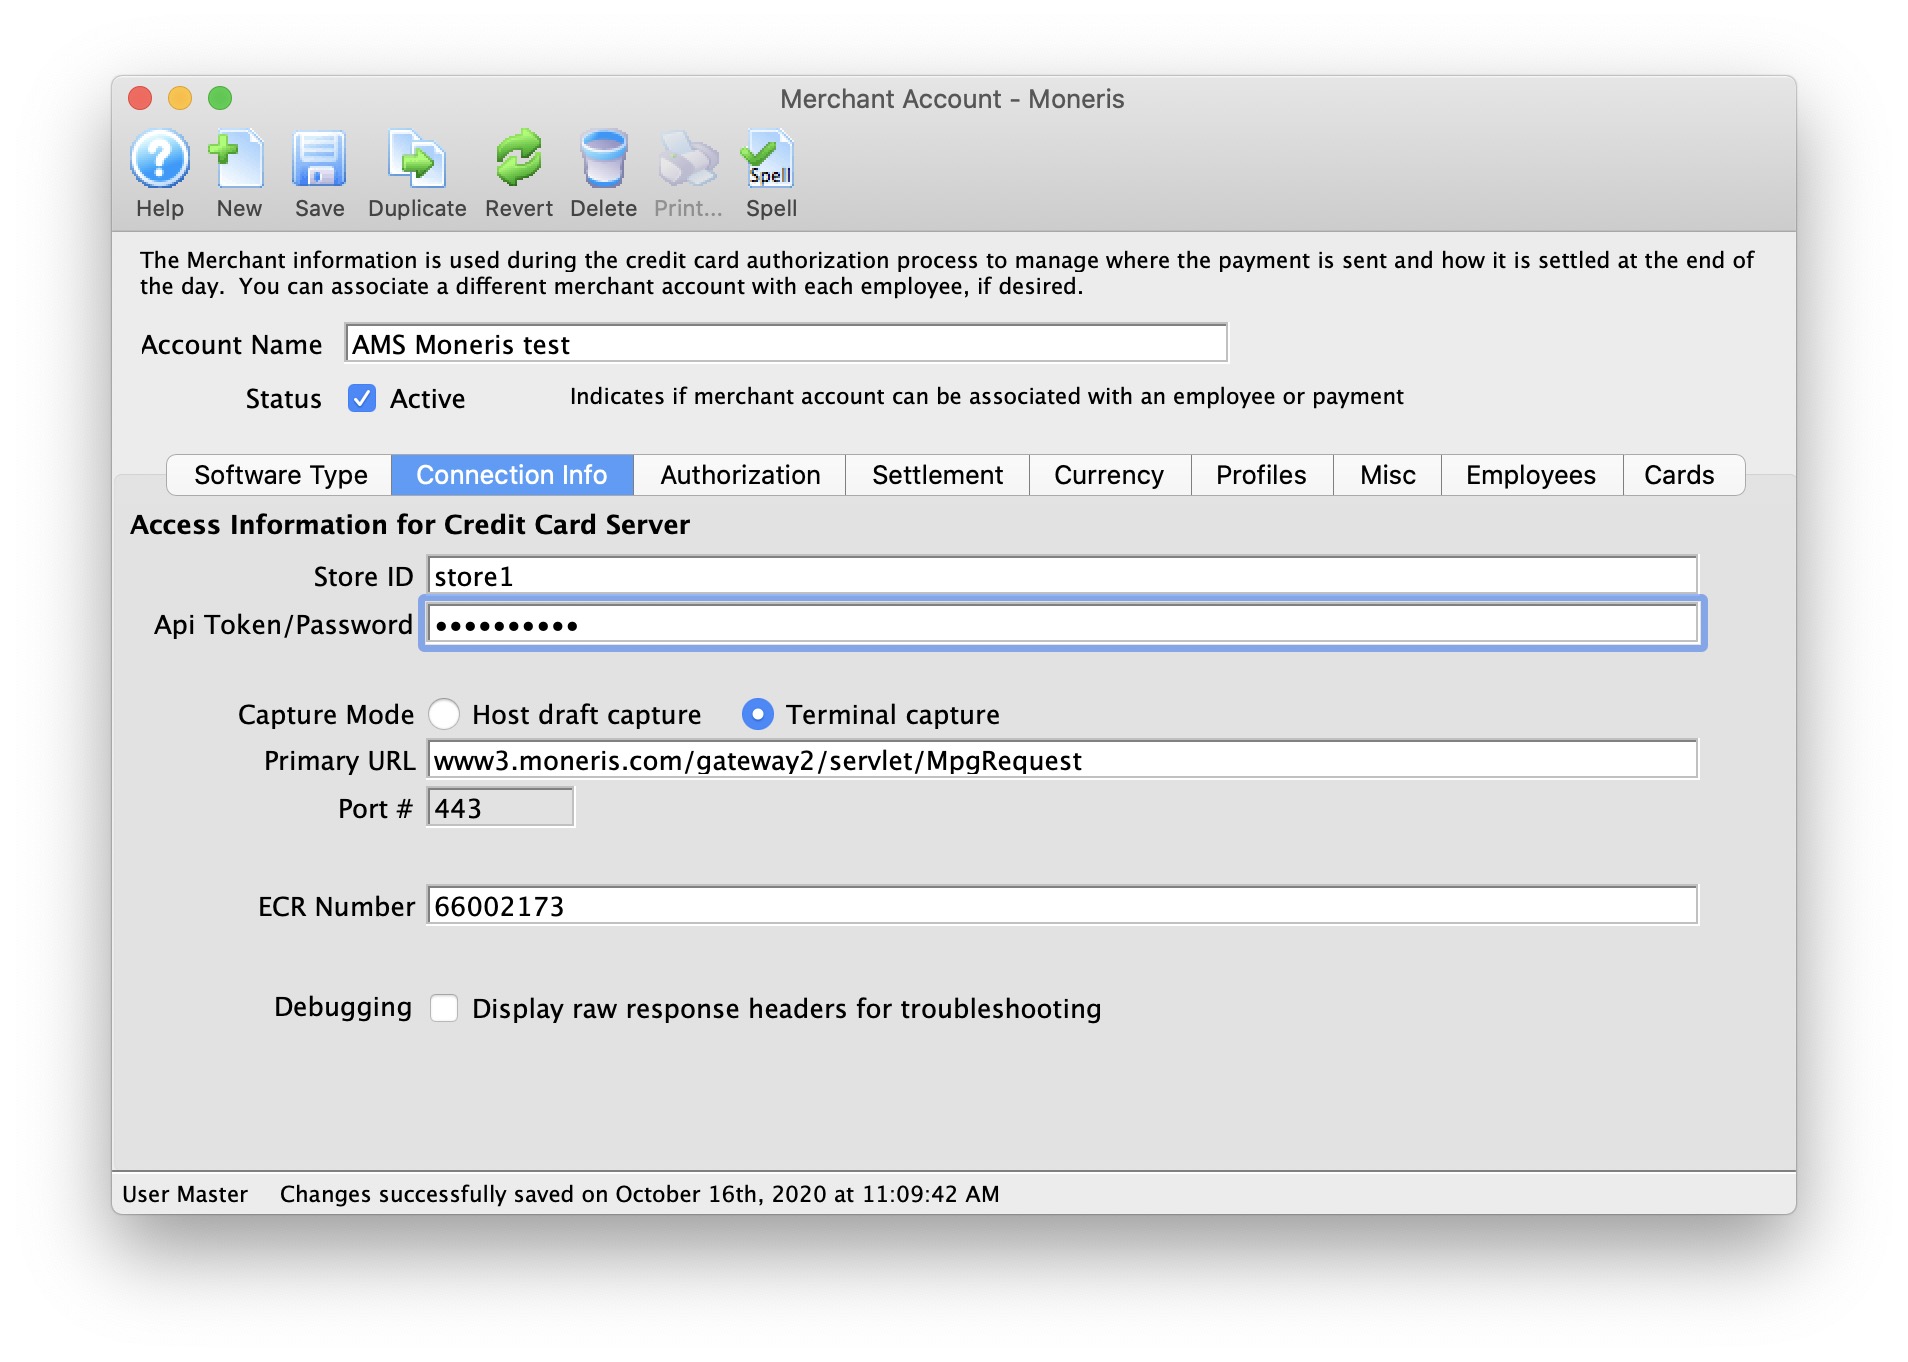The width and height of the screenshot is (1908, 1362).
Task: Select Host draft capture mode
Action: point(444,714)
